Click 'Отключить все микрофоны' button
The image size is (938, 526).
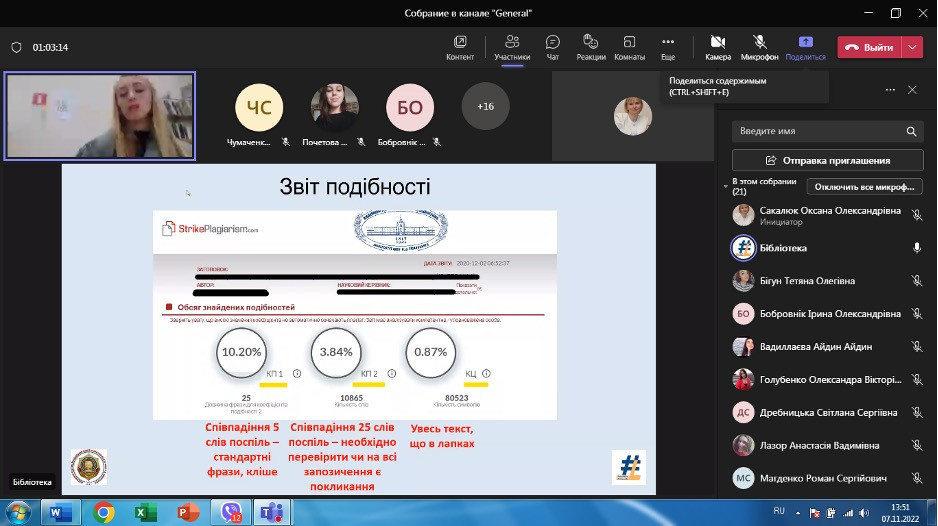coord(864,187)
